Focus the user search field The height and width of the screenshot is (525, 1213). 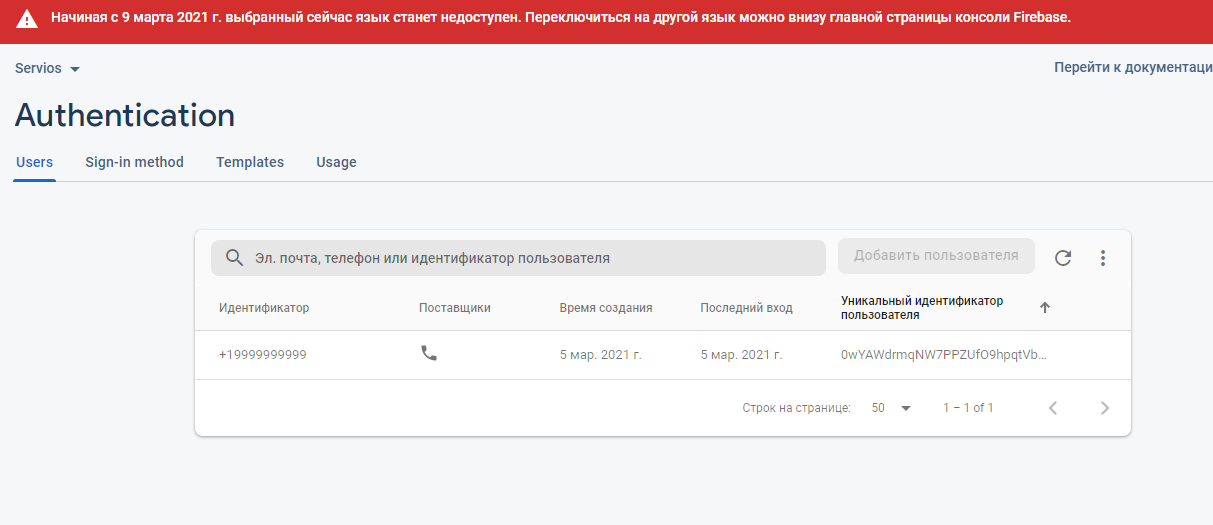point(518,258)
